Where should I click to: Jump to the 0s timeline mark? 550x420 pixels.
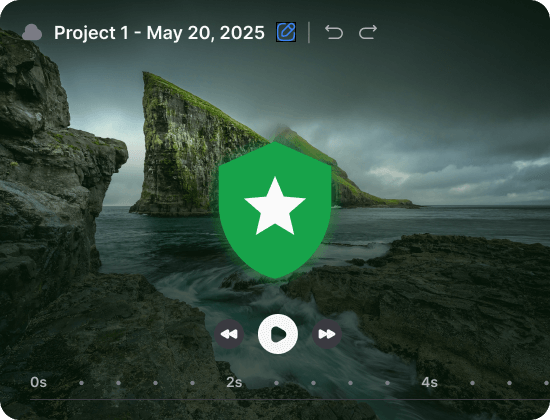tap(38, 382)
